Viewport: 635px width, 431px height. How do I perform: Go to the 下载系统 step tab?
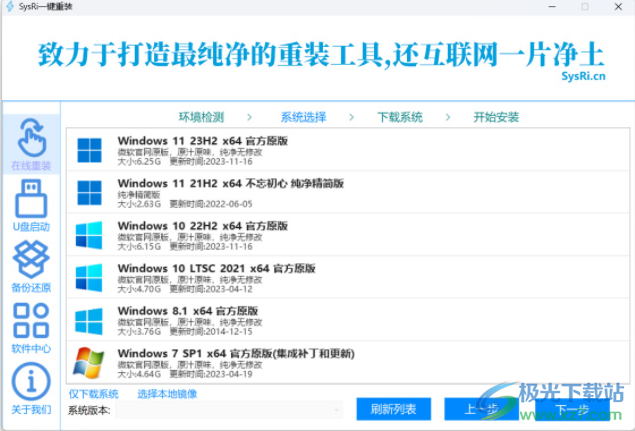tap(400, 117)
